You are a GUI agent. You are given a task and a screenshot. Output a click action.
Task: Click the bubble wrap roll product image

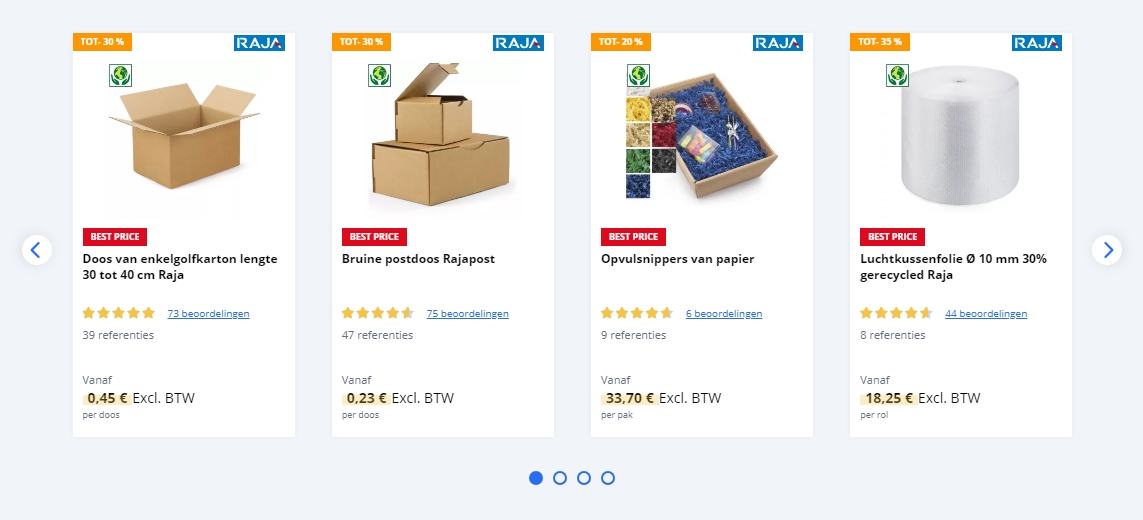tap(961, 137)
